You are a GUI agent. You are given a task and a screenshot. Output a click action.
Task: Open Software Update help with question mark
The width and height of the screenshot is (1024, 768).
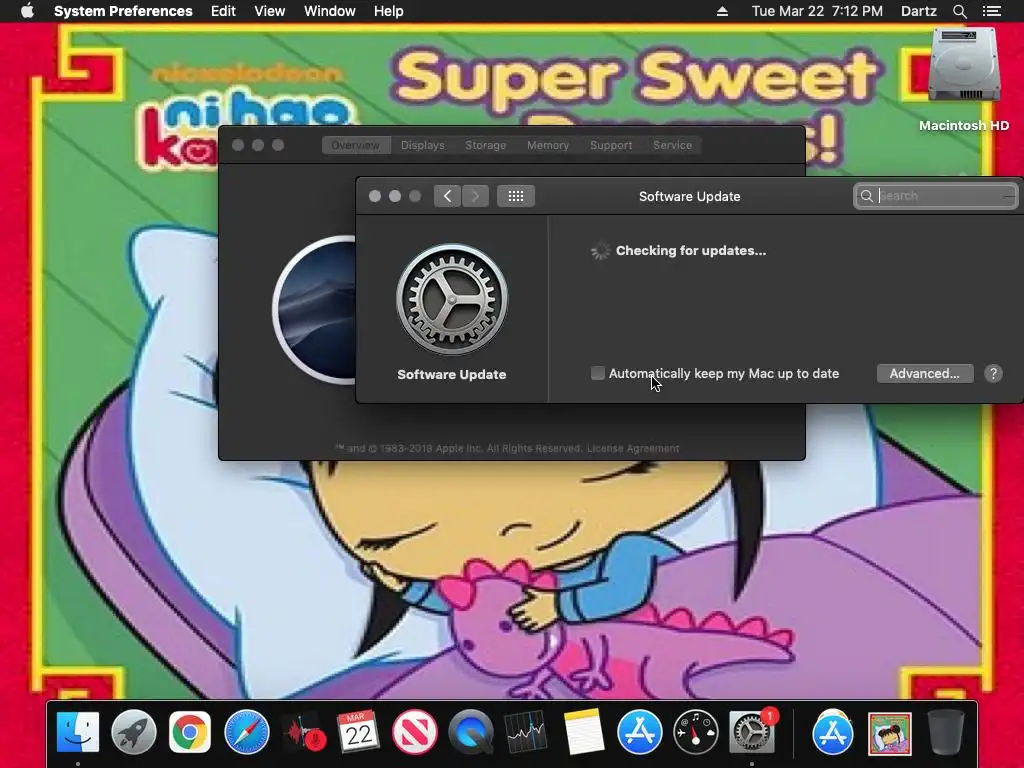pos(993,374)
